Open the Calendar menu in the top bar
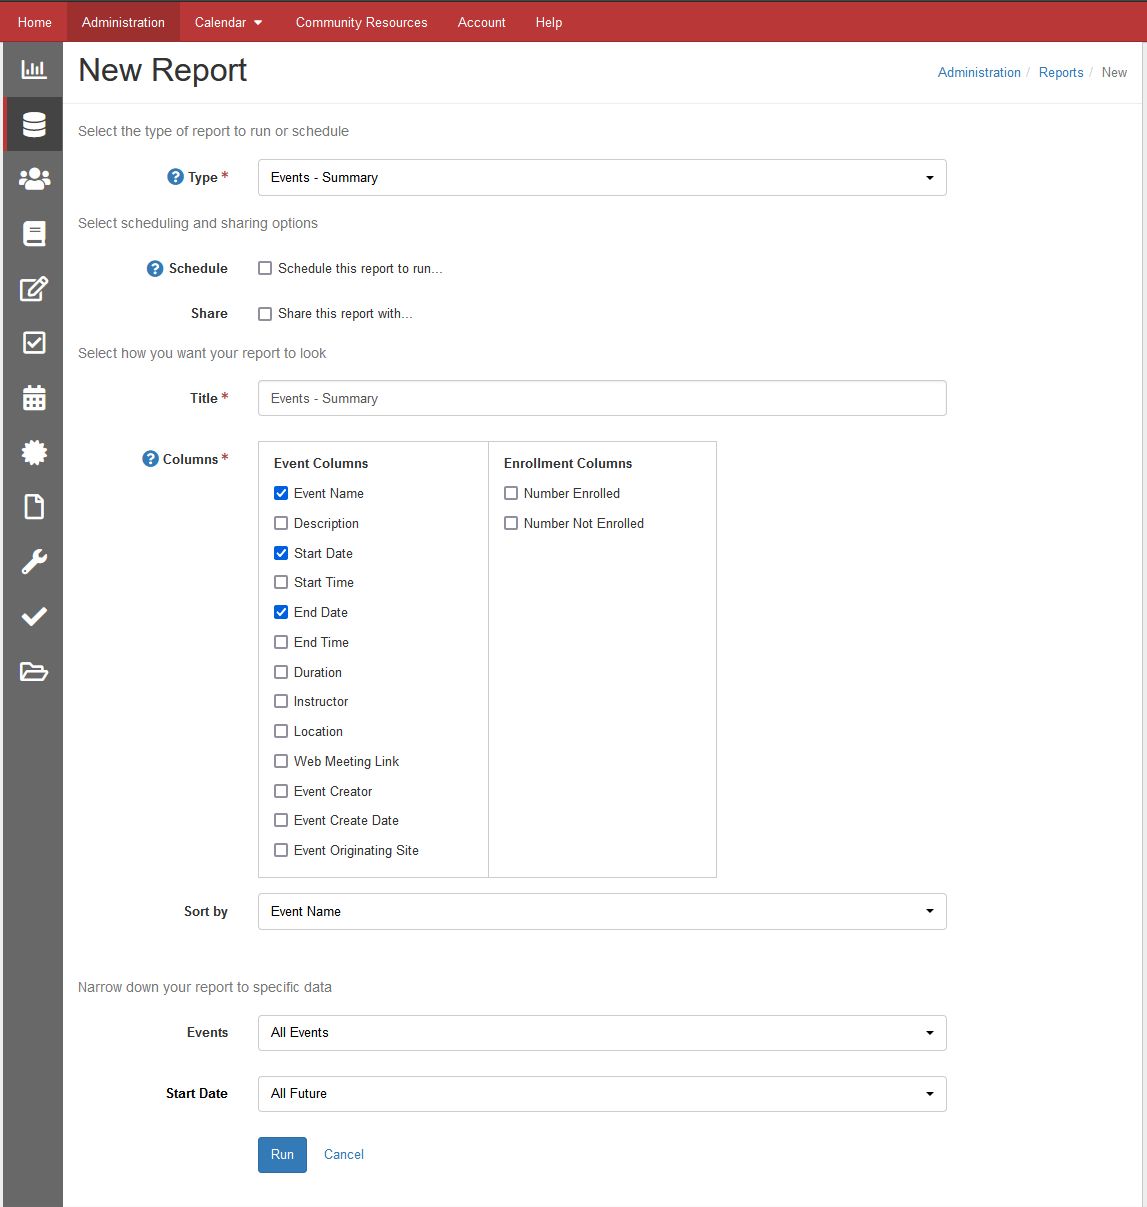 pyautogui.click(x=227, y=21)
